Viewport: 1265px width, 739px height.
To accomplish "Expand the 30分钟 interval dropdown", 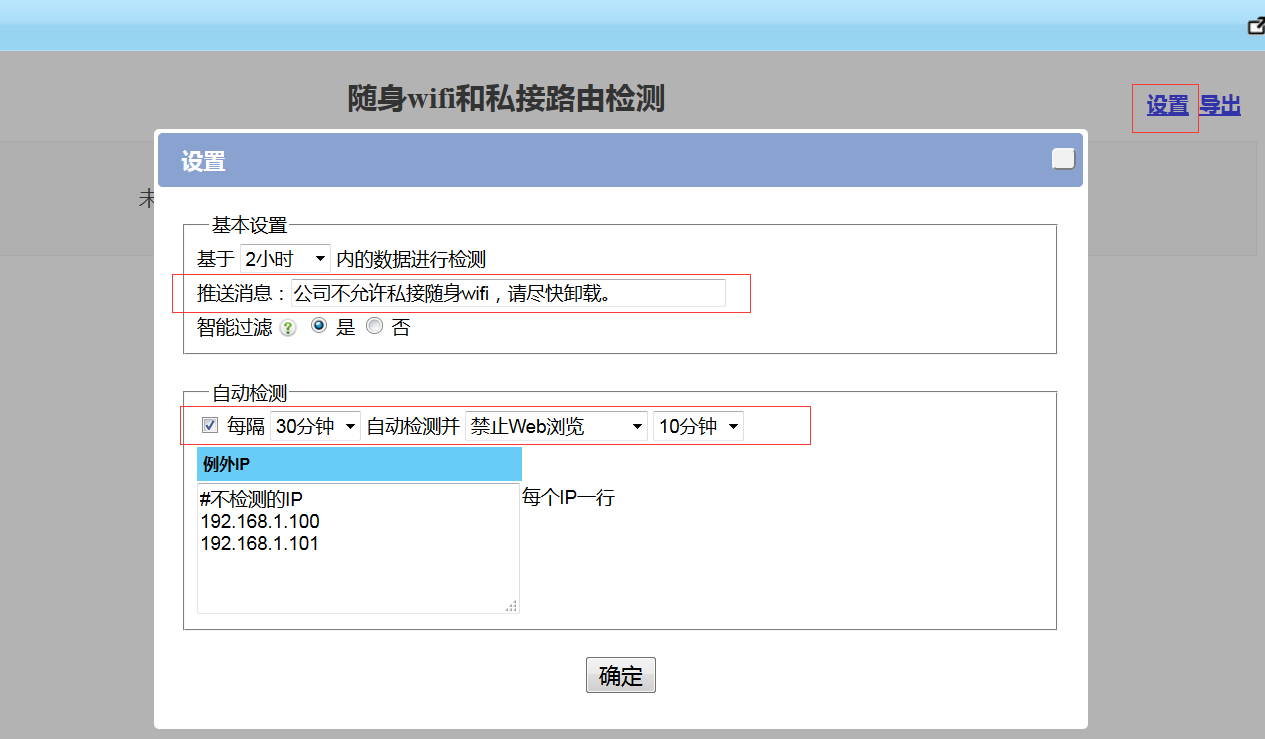I will (315, 426).
